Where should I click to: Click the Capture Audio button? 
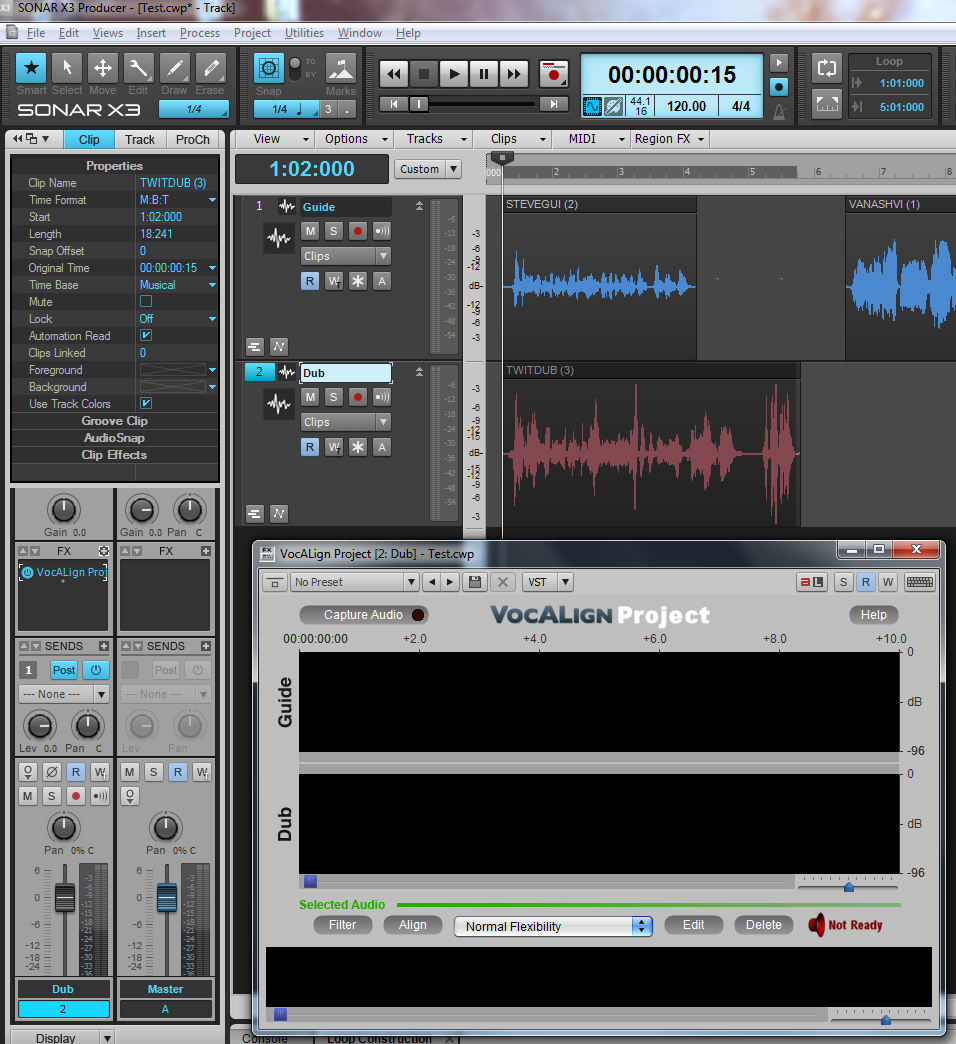pos(363,615)
